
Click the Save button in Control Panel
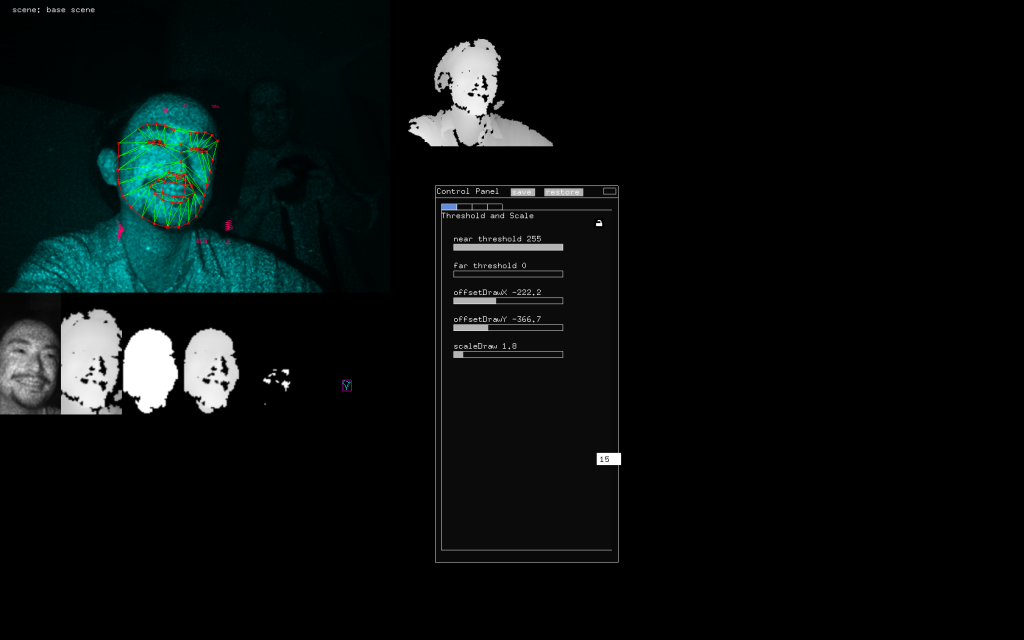click(x=522, y=192)
